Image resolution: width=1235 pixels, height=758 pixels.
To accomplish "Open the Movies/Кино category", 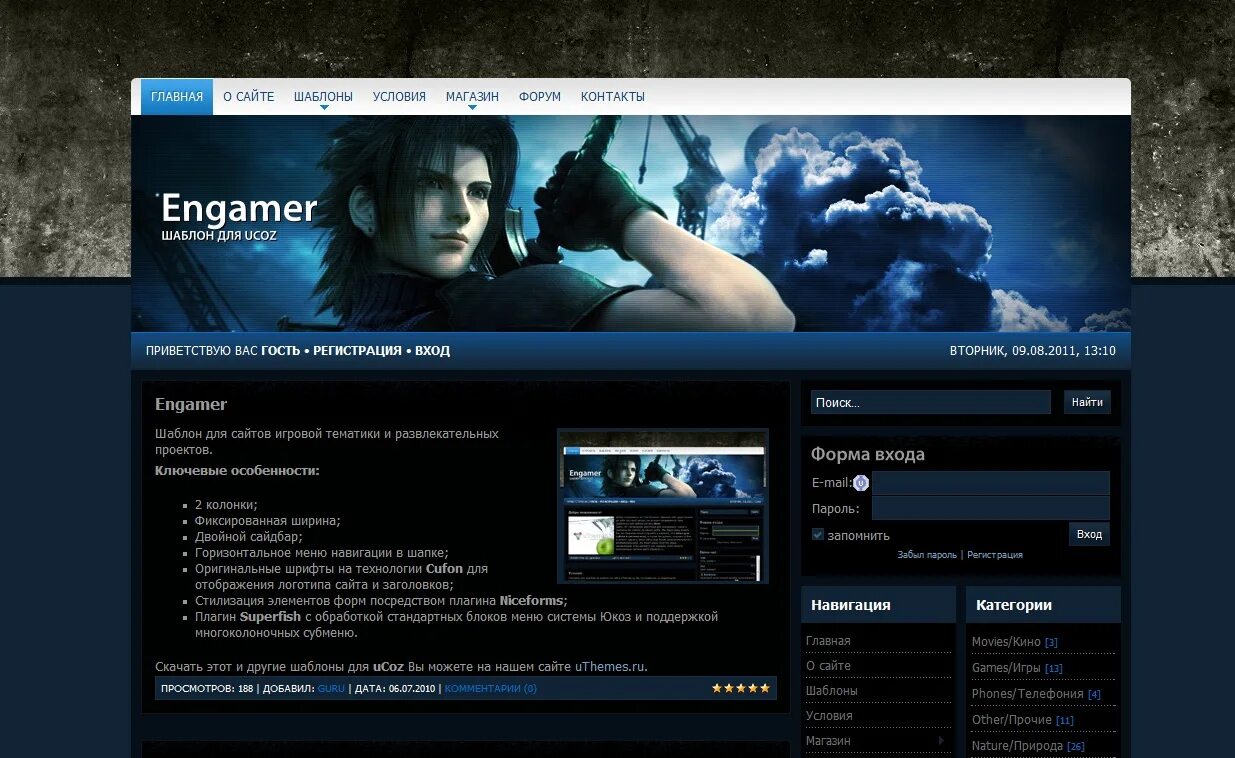I will tap(1006, 642).
